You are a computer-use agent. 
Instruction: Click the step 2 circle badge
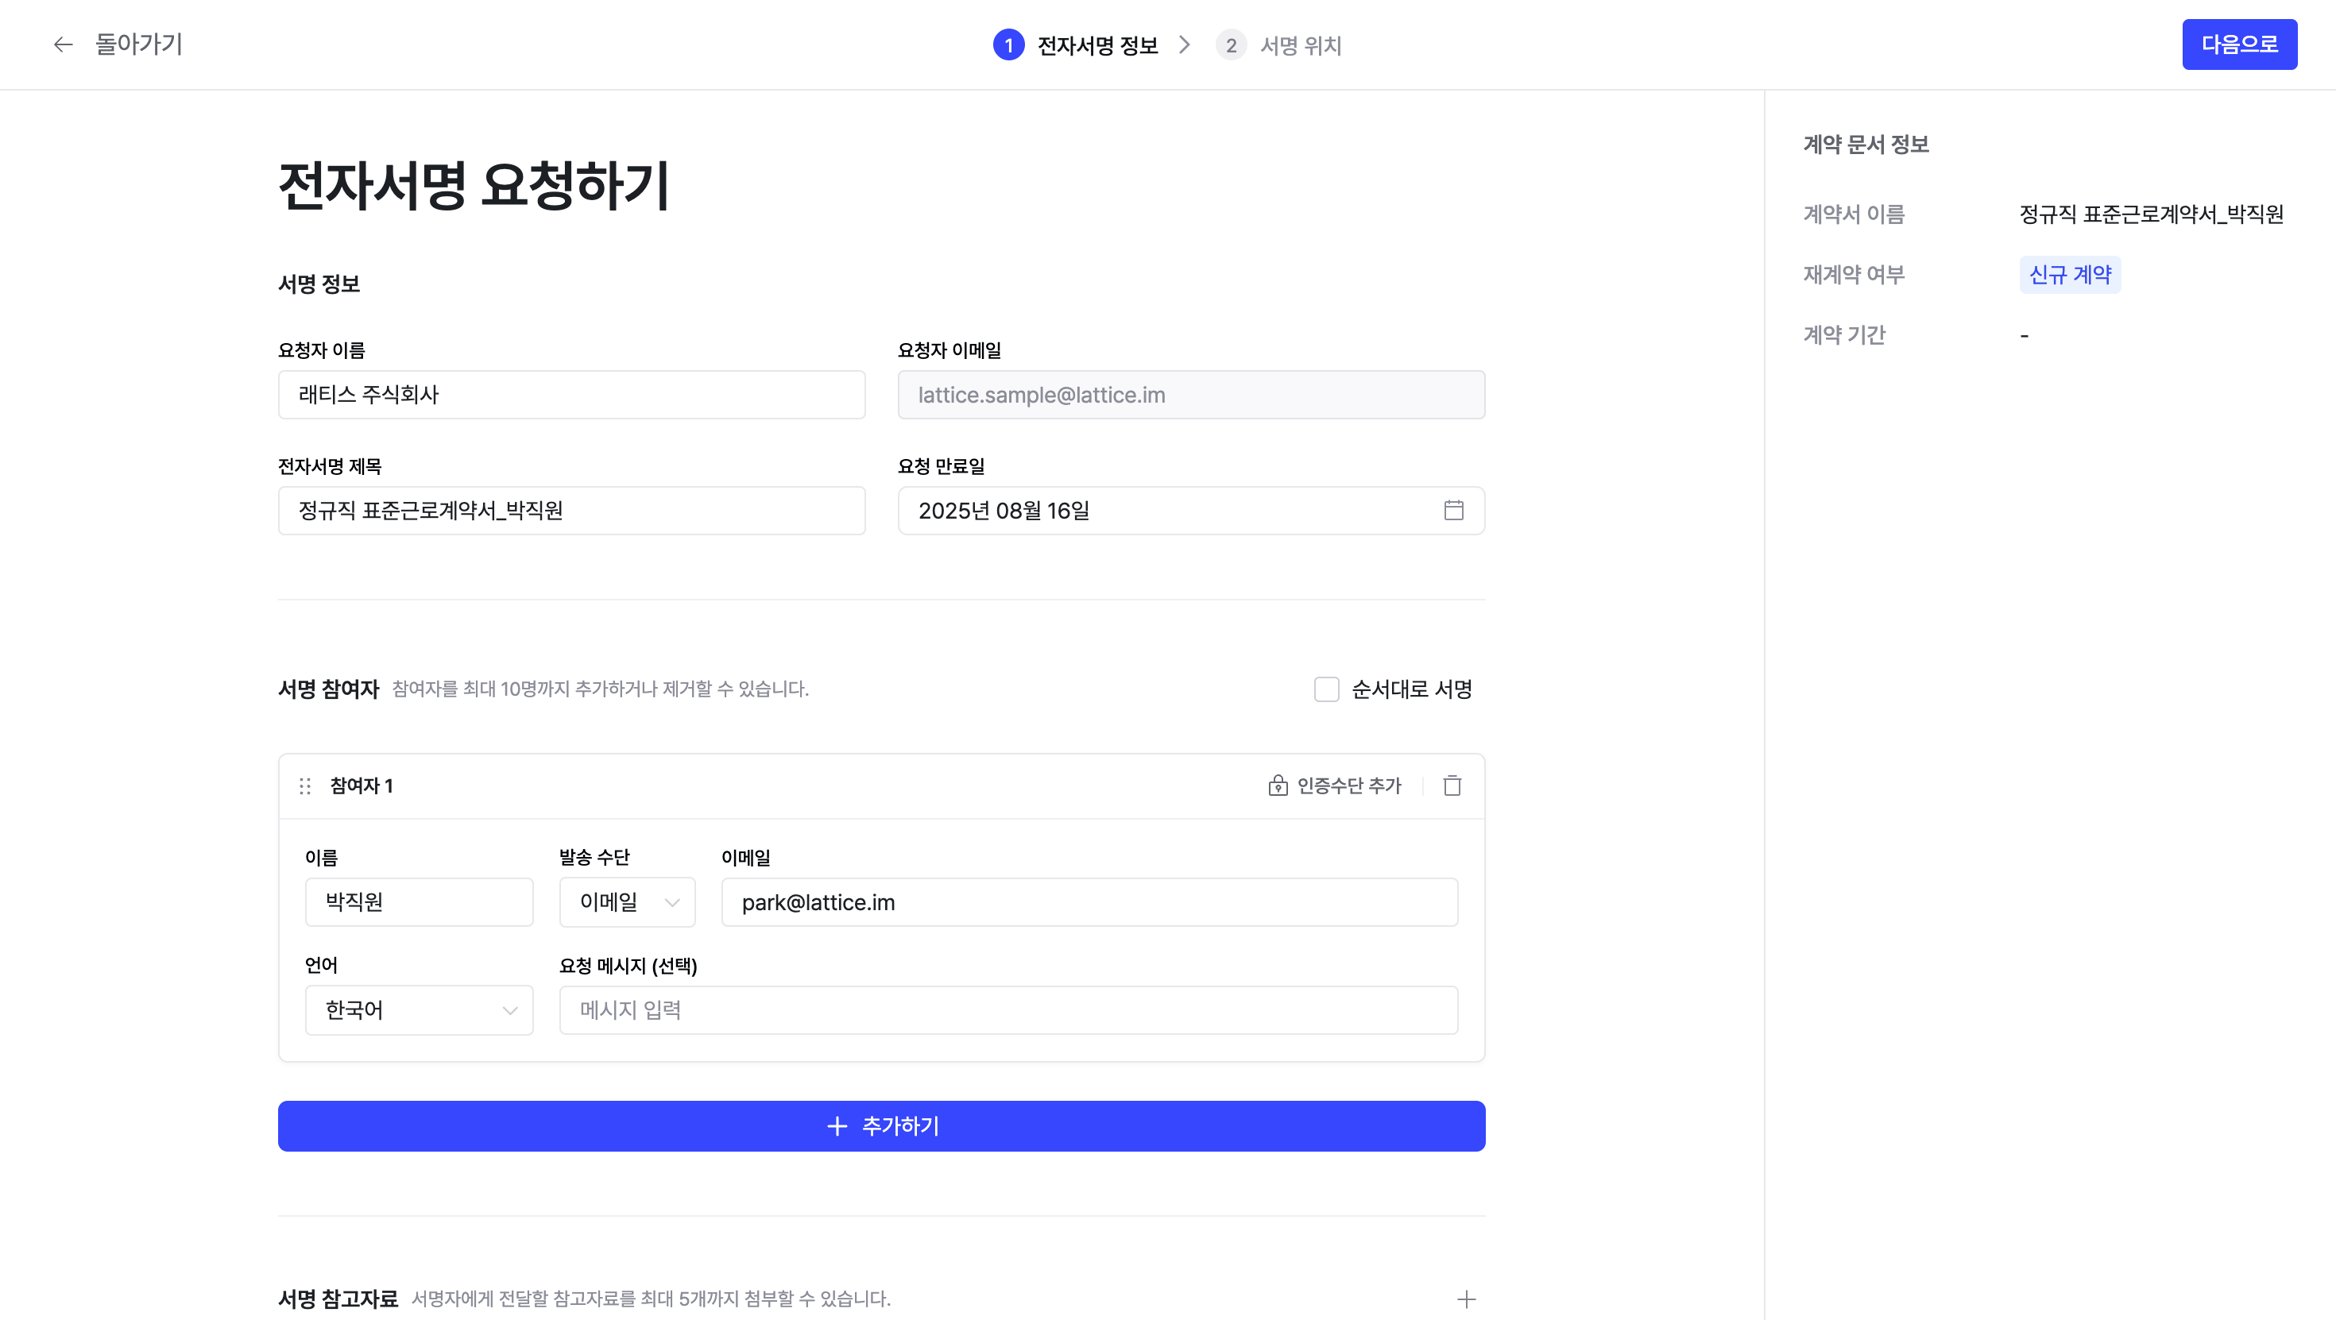click(1230, 45)
